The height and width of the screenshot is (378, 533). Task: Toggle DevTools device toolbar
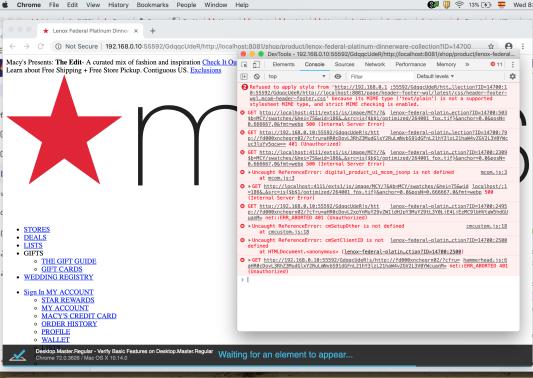(256, 64)
